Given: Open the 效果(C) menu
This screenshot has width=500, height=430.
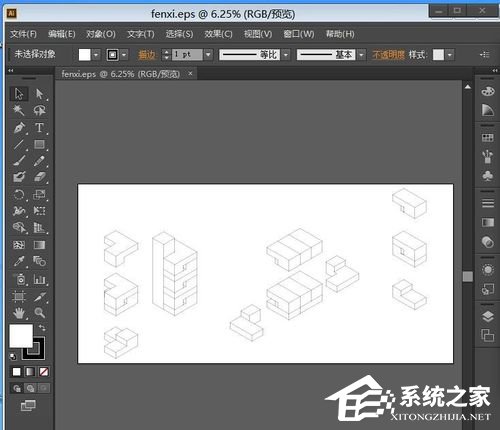Looking at the screenshot, I should [218, 34].
